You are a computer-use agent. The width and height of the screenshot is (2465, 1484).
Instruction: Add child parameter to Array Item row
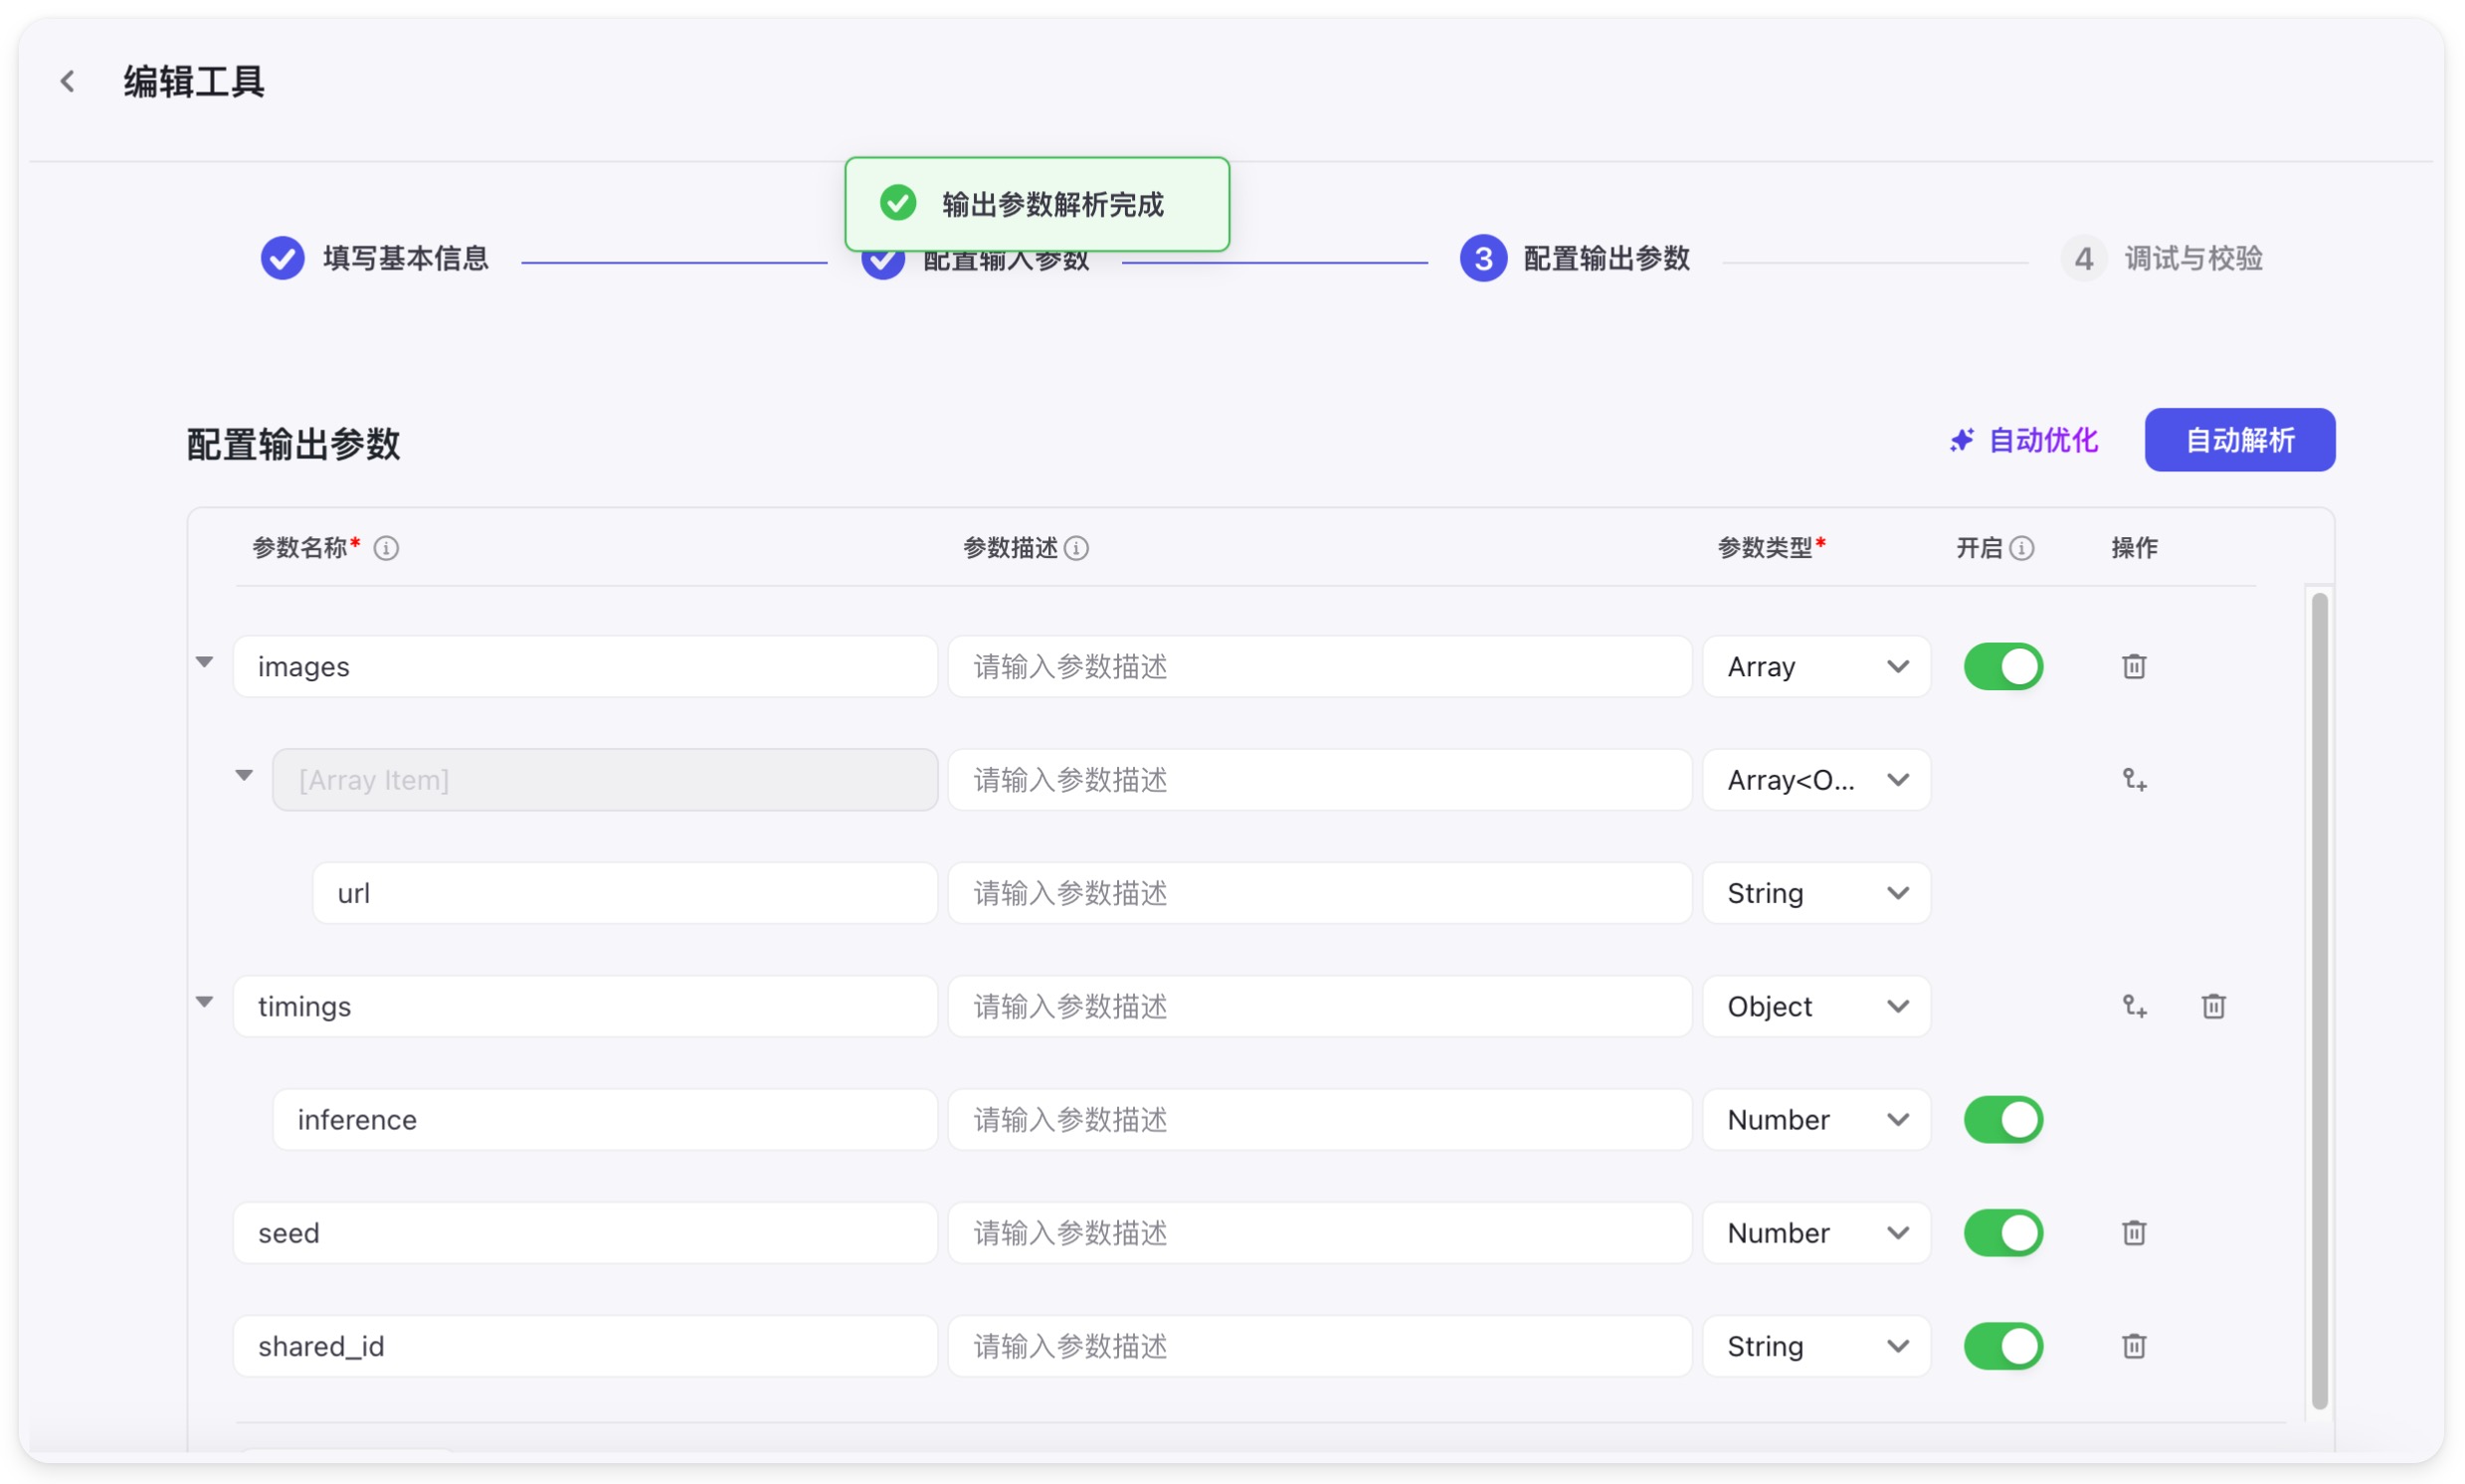click(2134, 780)
